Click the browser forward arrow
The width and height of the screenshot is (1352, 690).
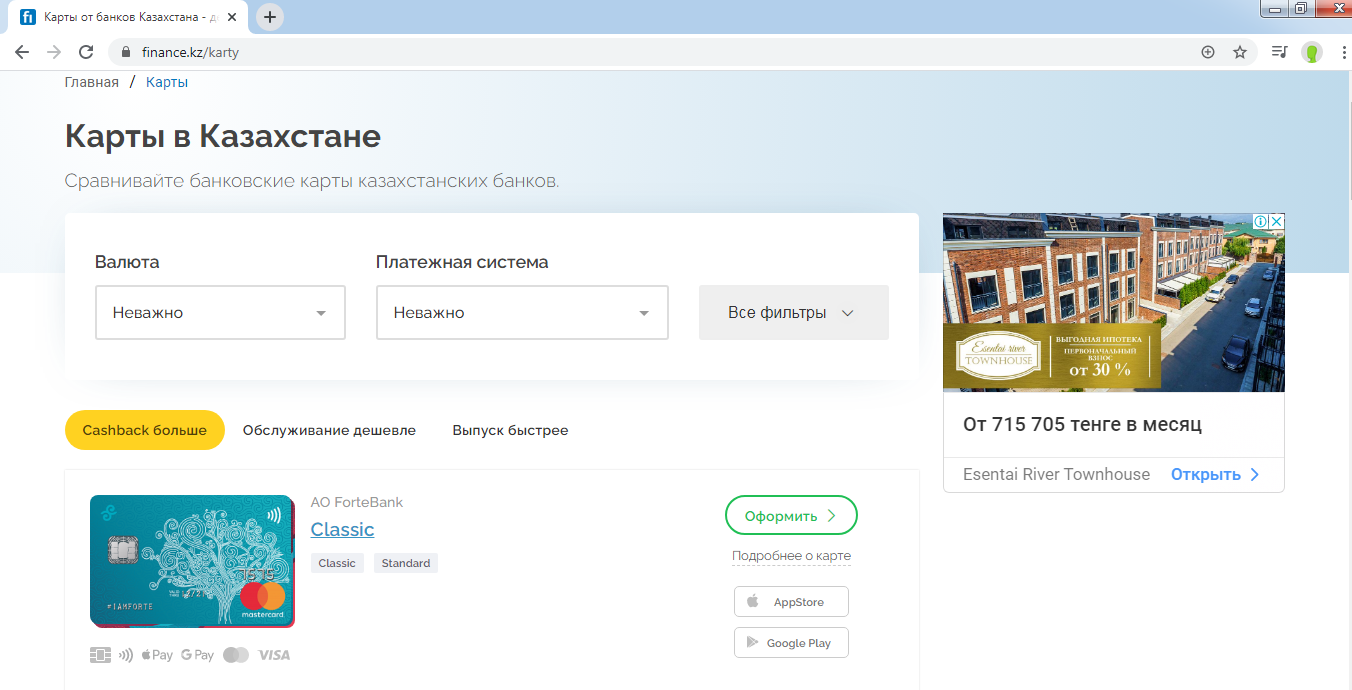[x=54, y=52]
